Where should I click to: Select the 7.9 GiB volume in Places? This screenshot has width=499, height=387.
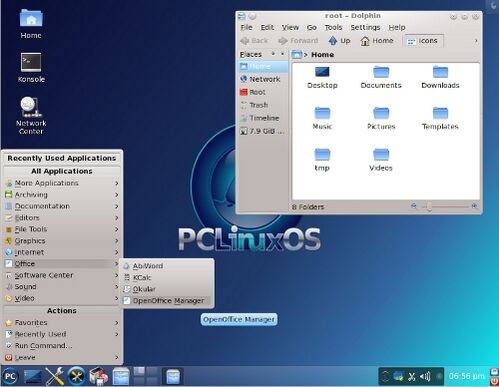pyautogui.click(x=263, y=131)
